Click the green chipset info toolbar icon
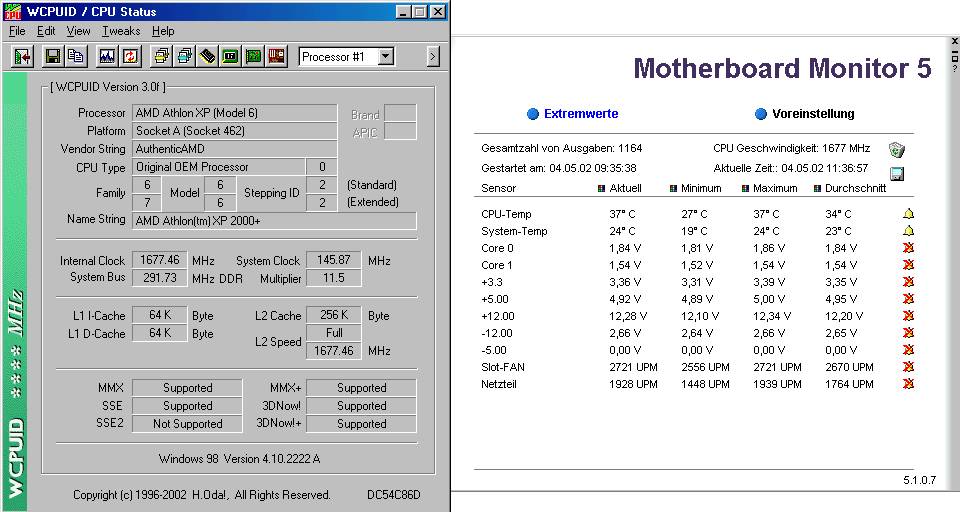This screenshot has height=512, width=960. click(x=230, y=57)
